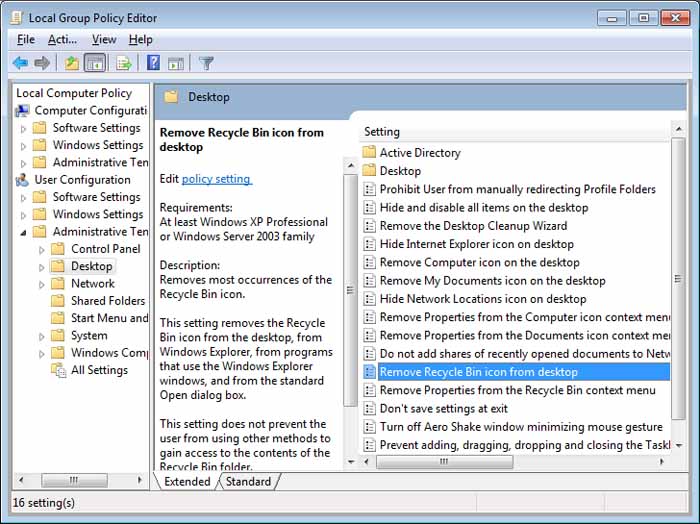Collapse Administrative Templates under User Configuration
The width and height of the screenshot is (700, 524).
[x=24, y=233]
